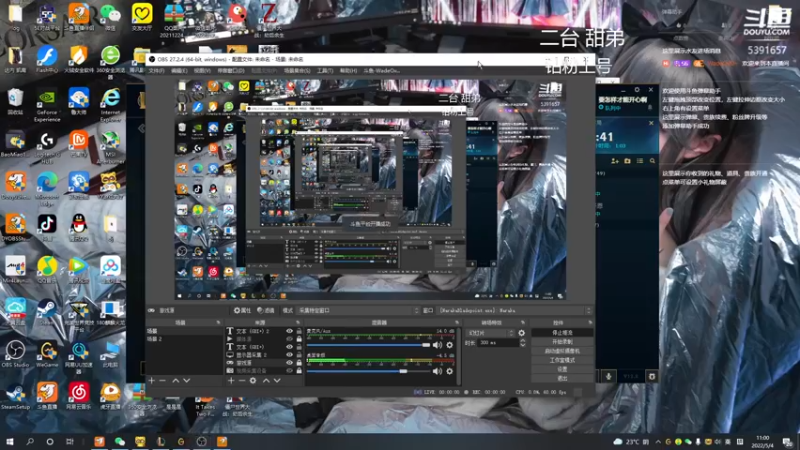Open 360 Secure Browser desktop shortcut
This screenshot has width=800, height=450.
(x=110, y=60)
